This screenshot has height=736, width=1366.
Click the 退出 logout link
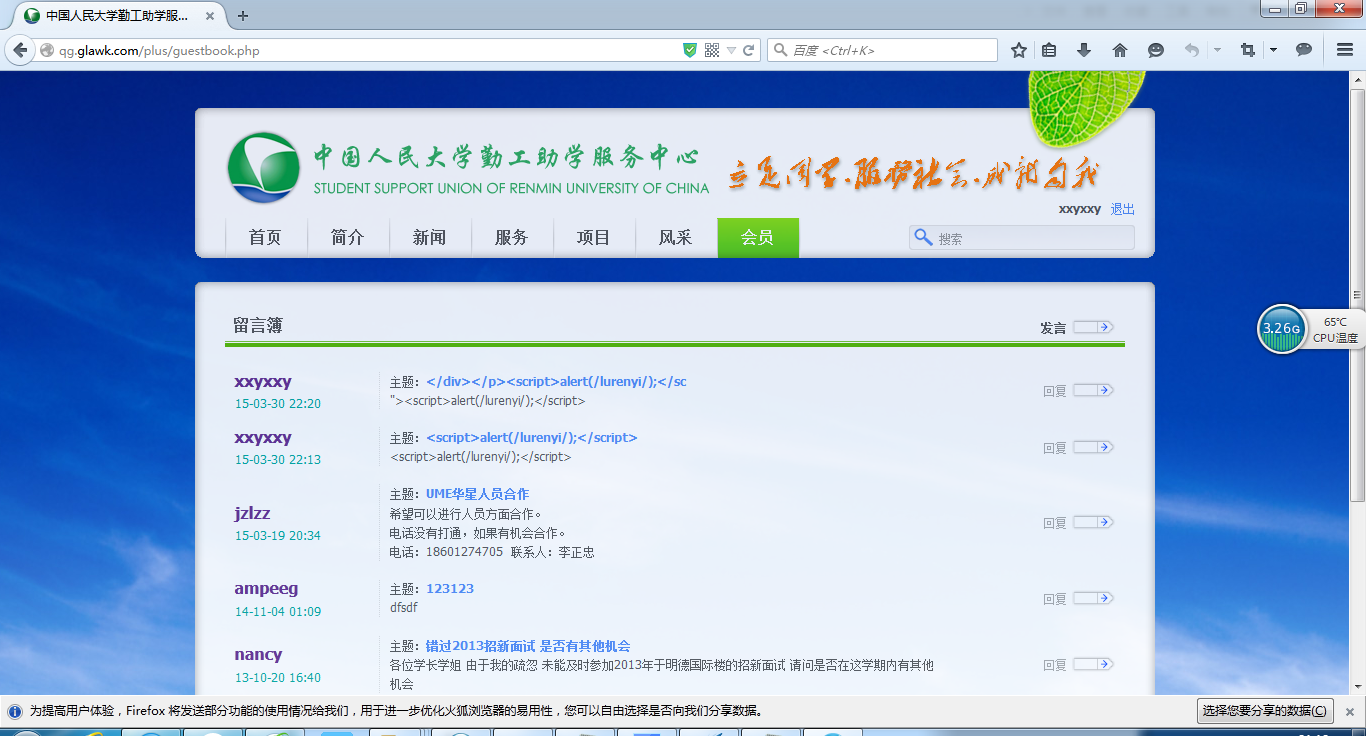[x=1123, y=209]
